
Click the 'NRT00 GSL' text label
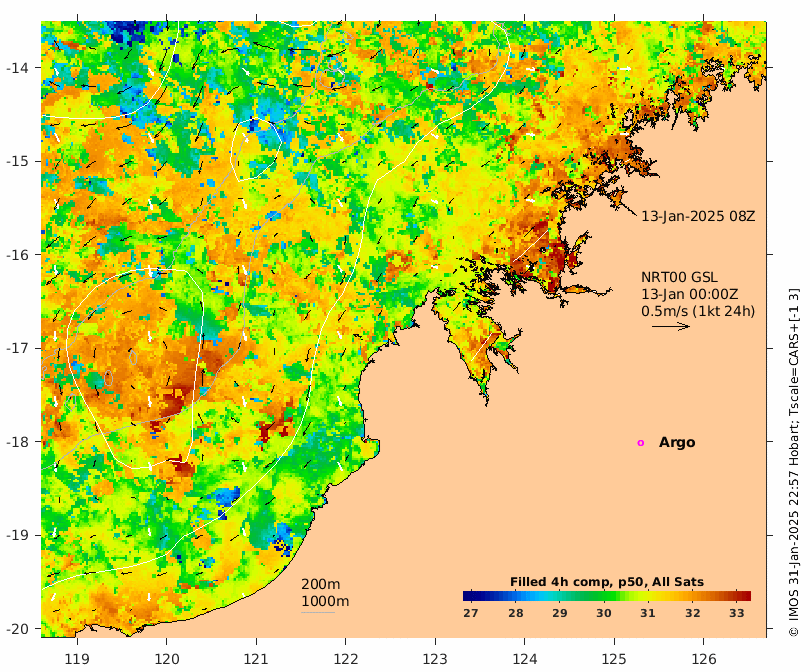[679, 277]
